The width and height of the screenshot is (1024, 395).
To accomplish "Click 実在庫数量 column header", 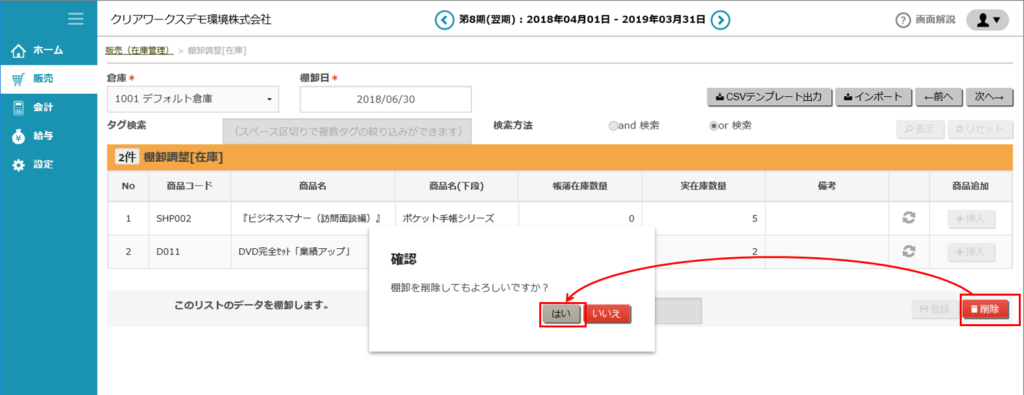I will tap(703, 187).
